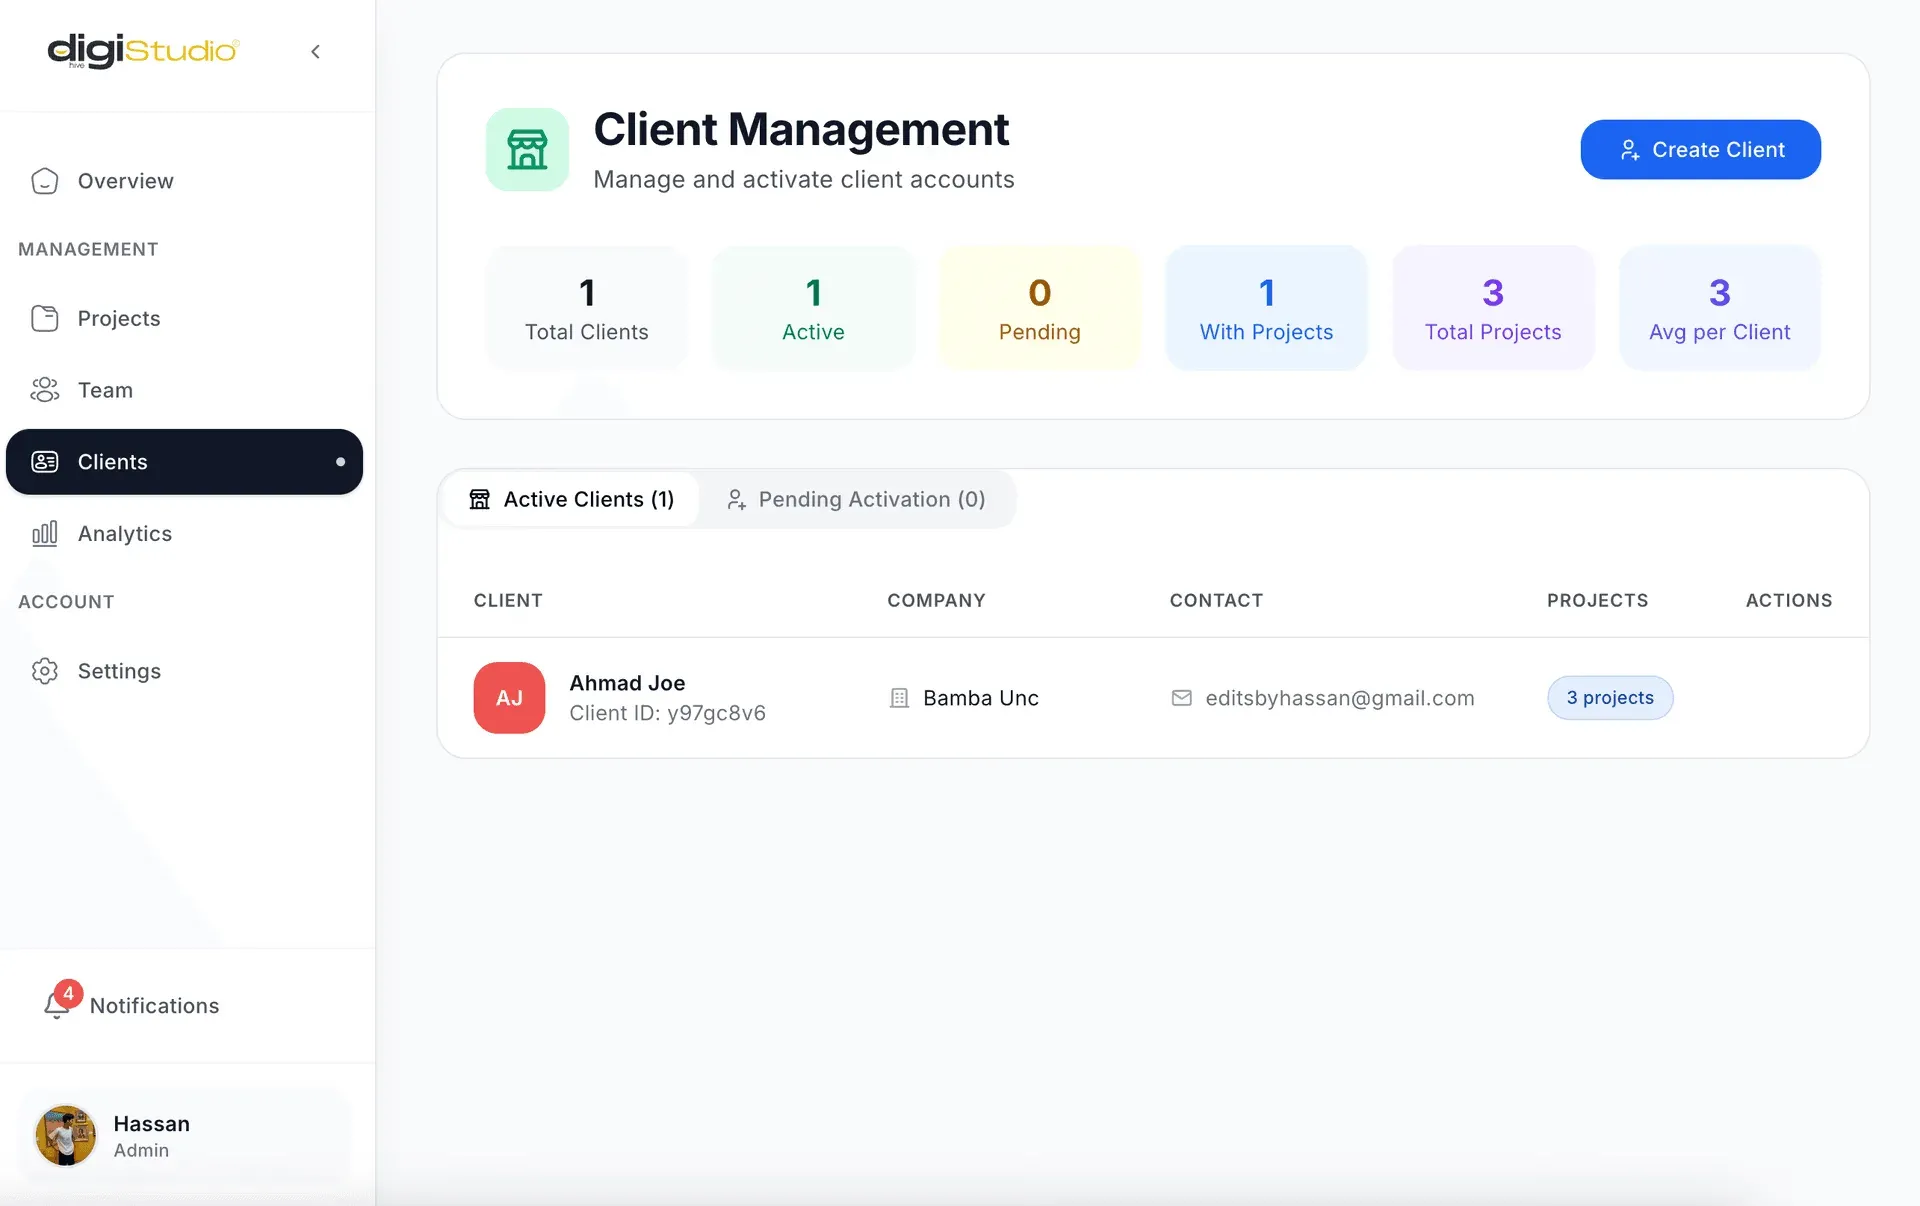Go to the Overview page
This screenshot has width=1920, height=1206.
(x=185, y=181)
